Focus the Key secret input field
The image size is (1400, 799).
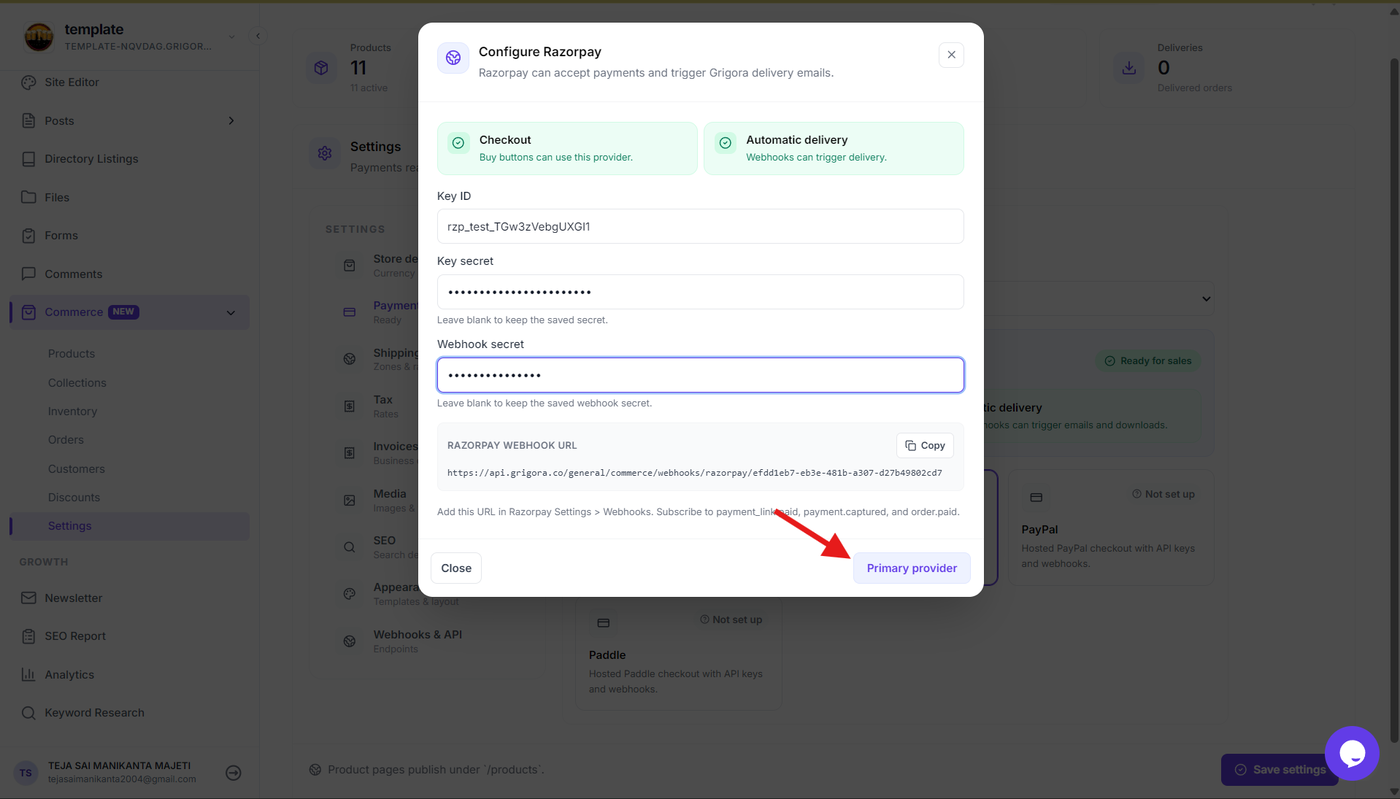(700, 292)
